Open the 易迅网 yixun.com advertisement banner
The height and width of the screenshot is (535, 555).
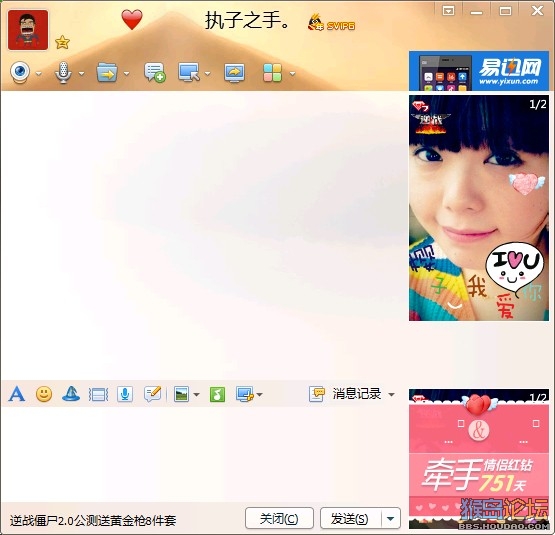tap(479, 70)
